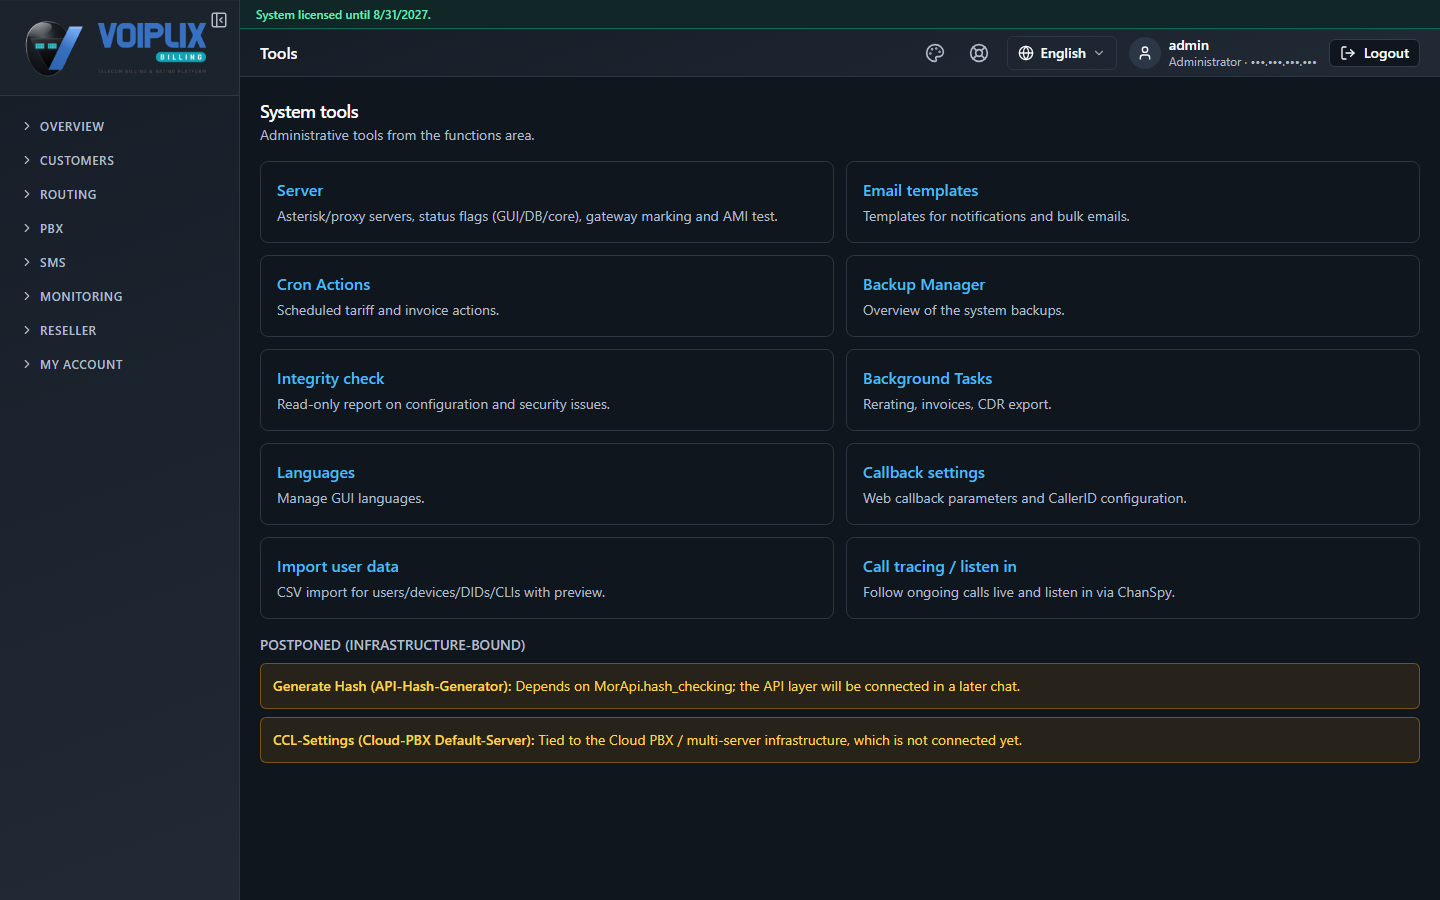Open Integrity check
Viewport: 1440px width, 900px height.
tap(547, 390)
